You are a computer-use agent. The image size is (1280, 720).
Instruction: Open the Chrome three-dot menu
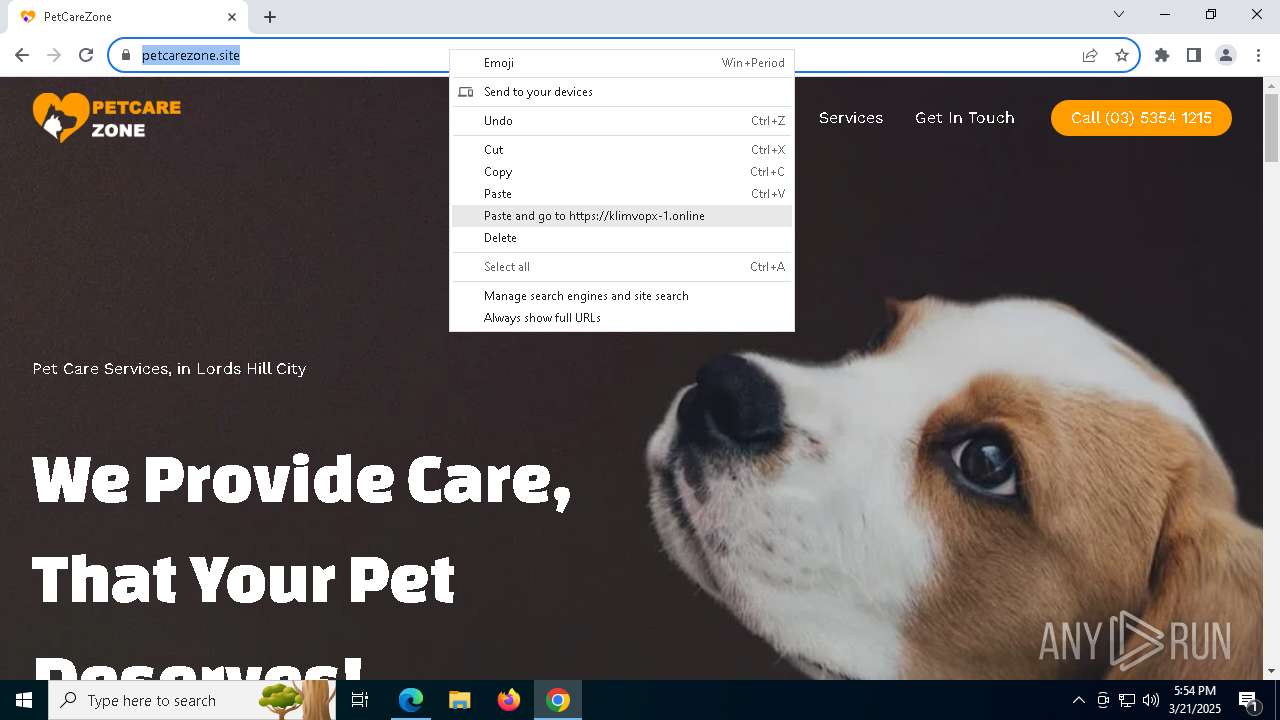click(x=1258, y=55)
